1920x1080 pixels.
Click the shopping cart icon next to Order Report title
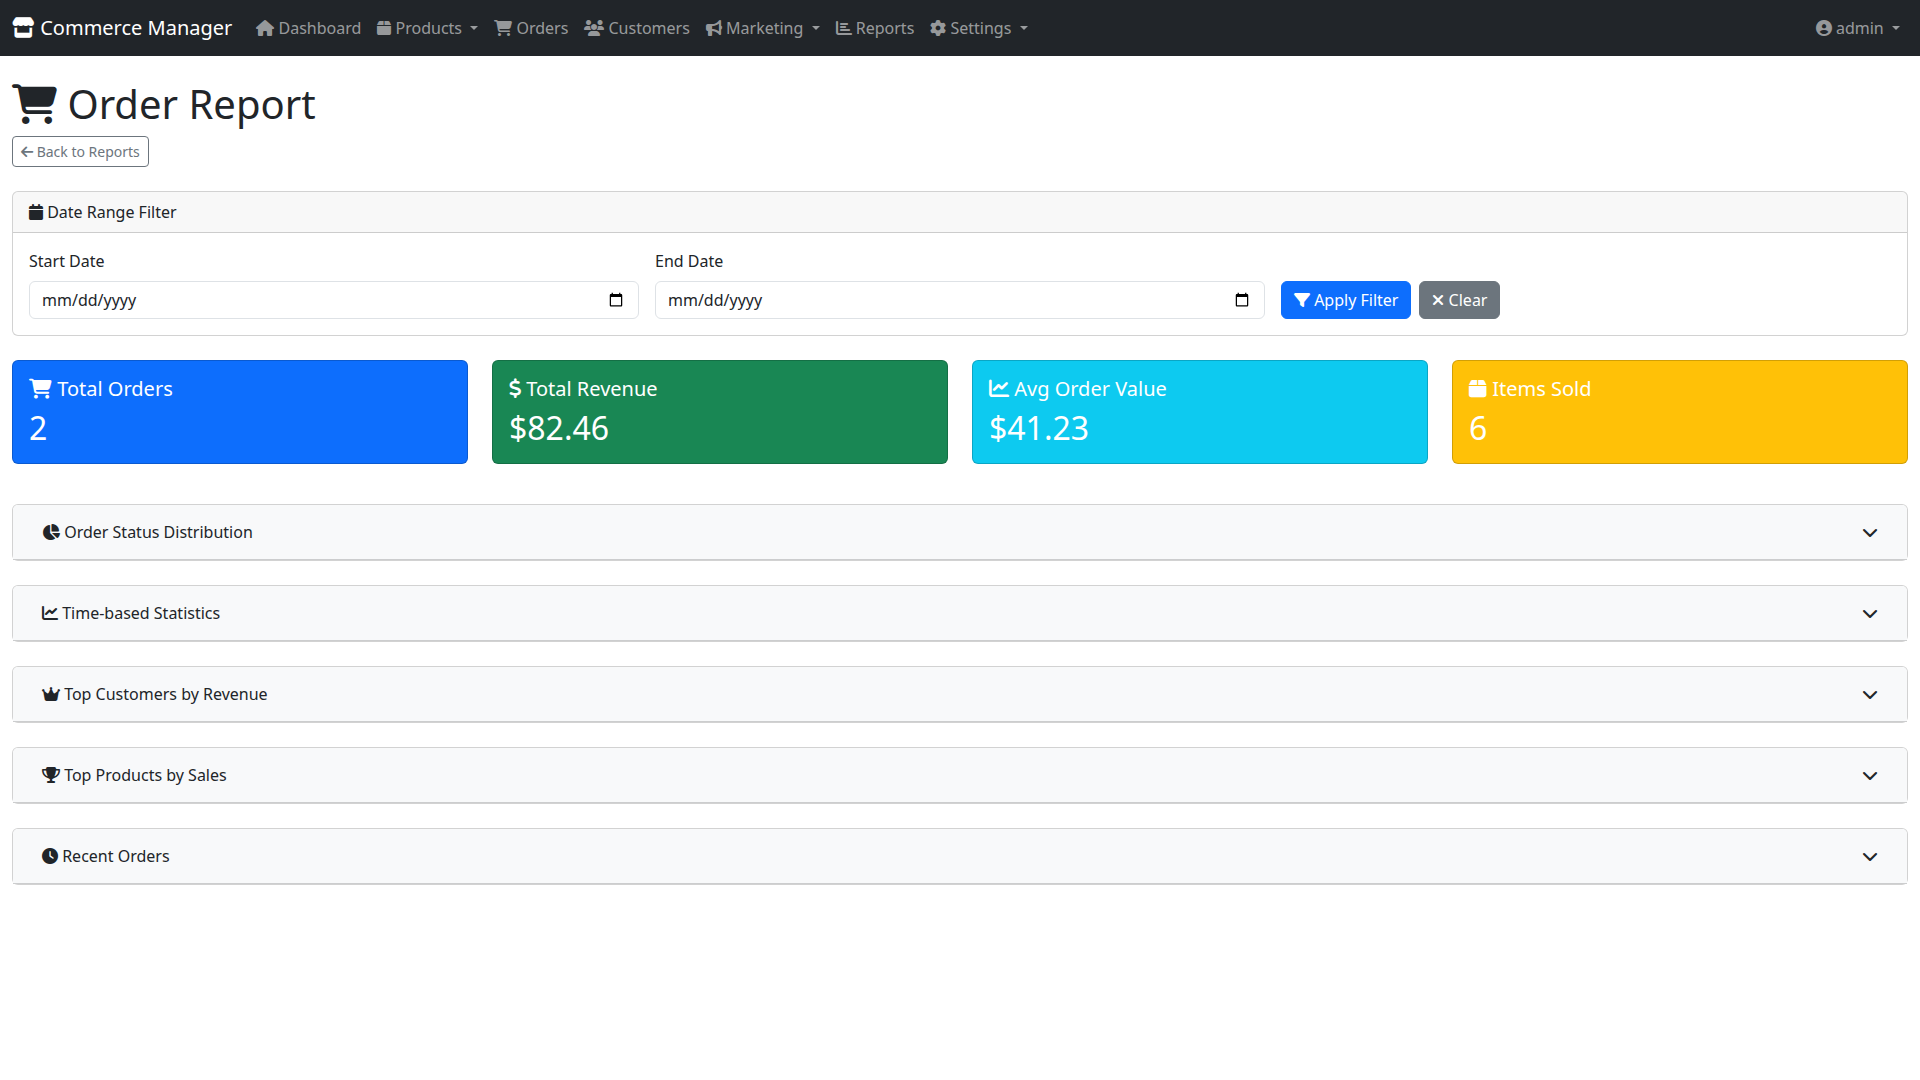click(x=33, y=101)
